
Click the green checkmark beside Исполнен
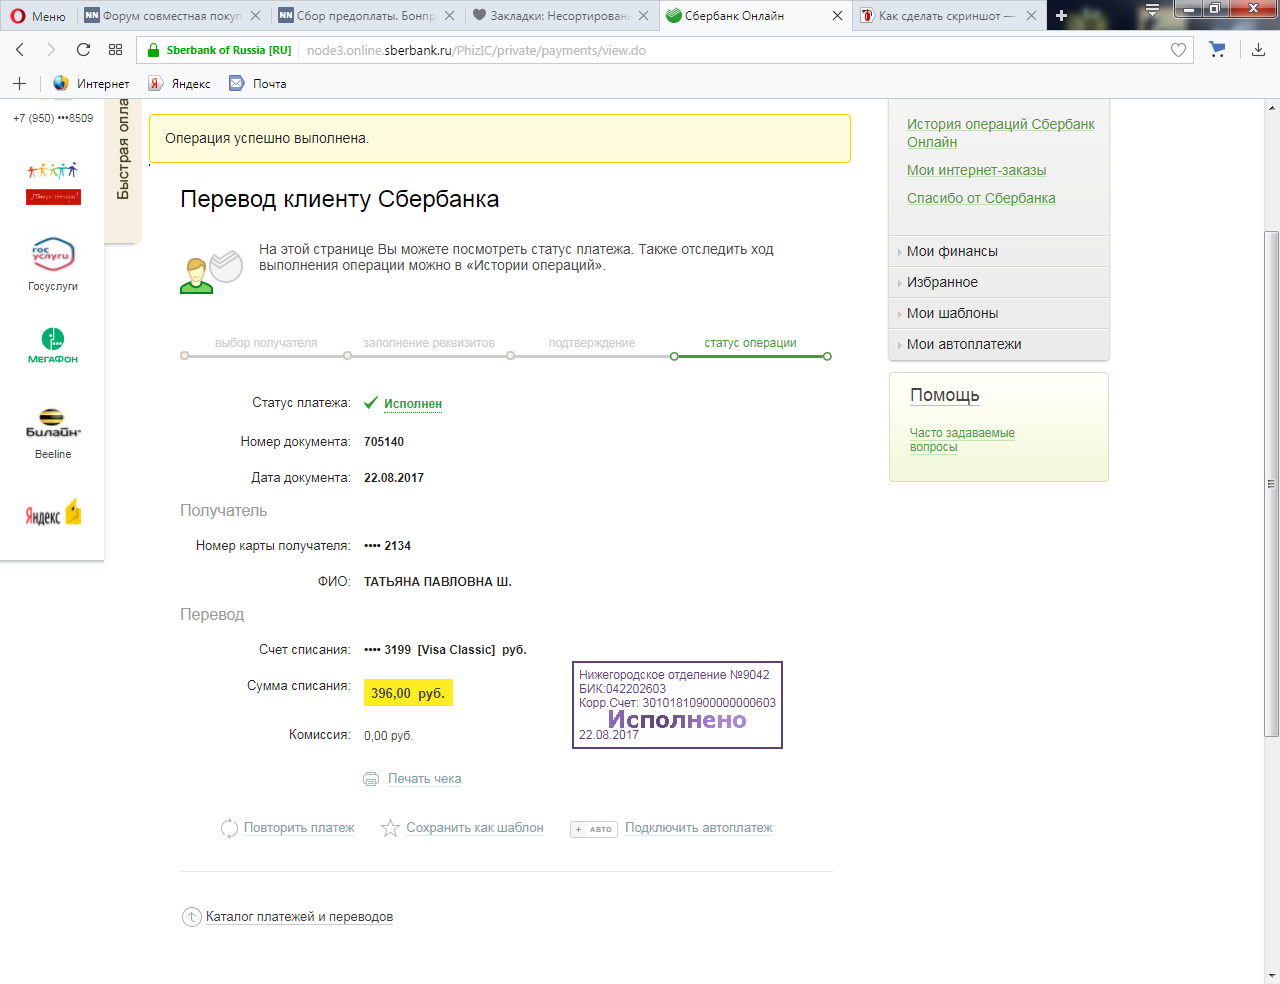click(371, 403)
